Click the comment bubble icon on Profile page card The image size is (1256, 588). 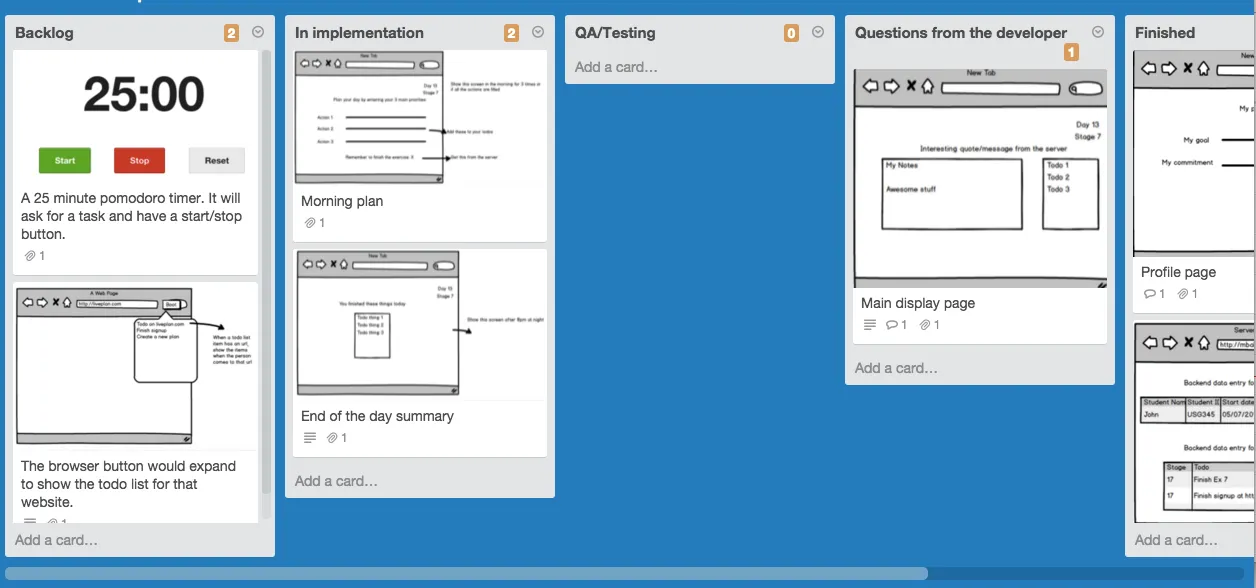[1152, 293]
